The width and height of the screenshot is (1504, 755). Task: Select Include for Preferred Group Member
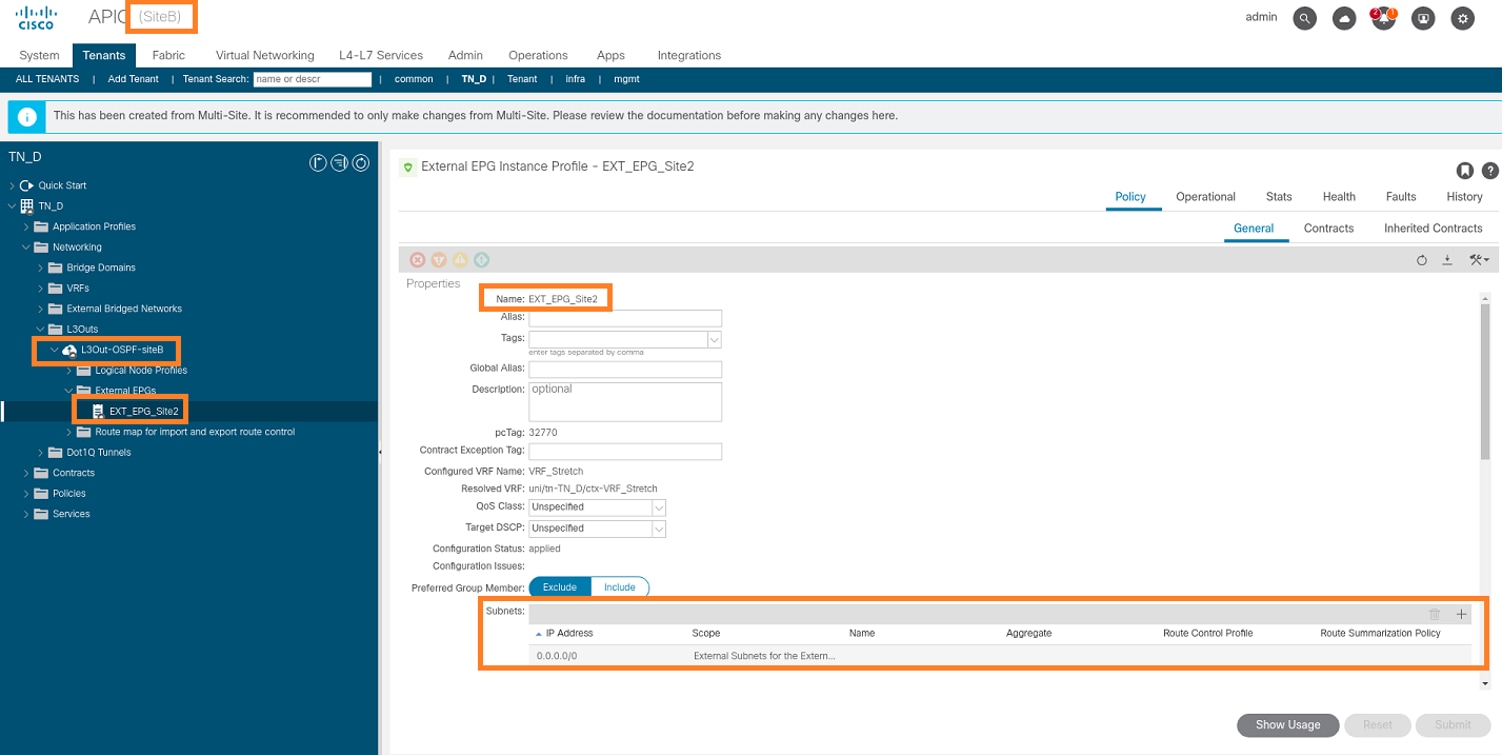tap(620, 588)
